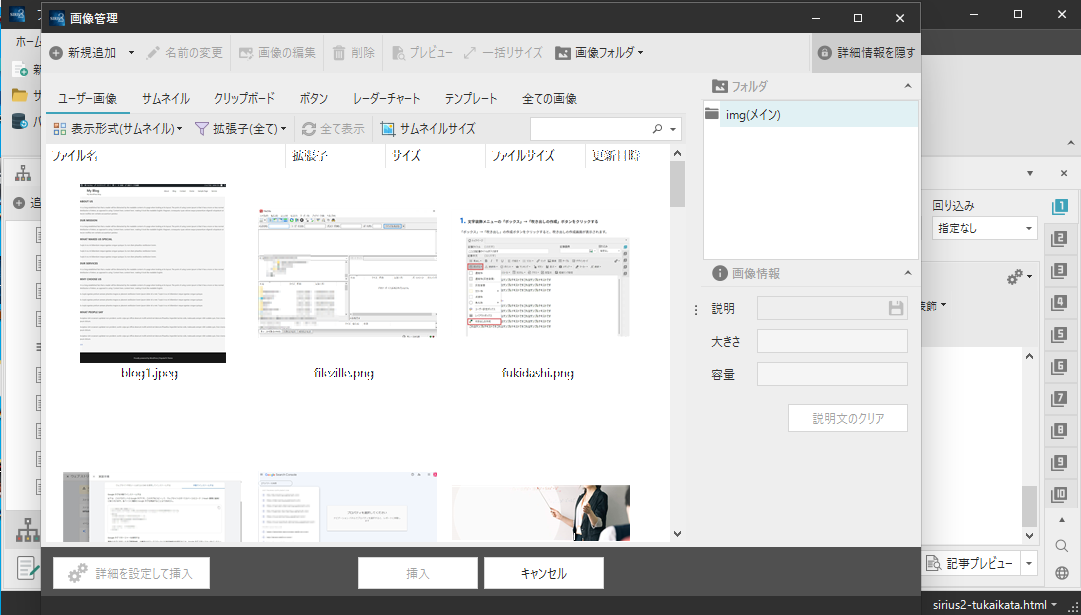Click the 説明文のクリア button
Screen dimensions: 1081x615
click(x=847, y=418)
